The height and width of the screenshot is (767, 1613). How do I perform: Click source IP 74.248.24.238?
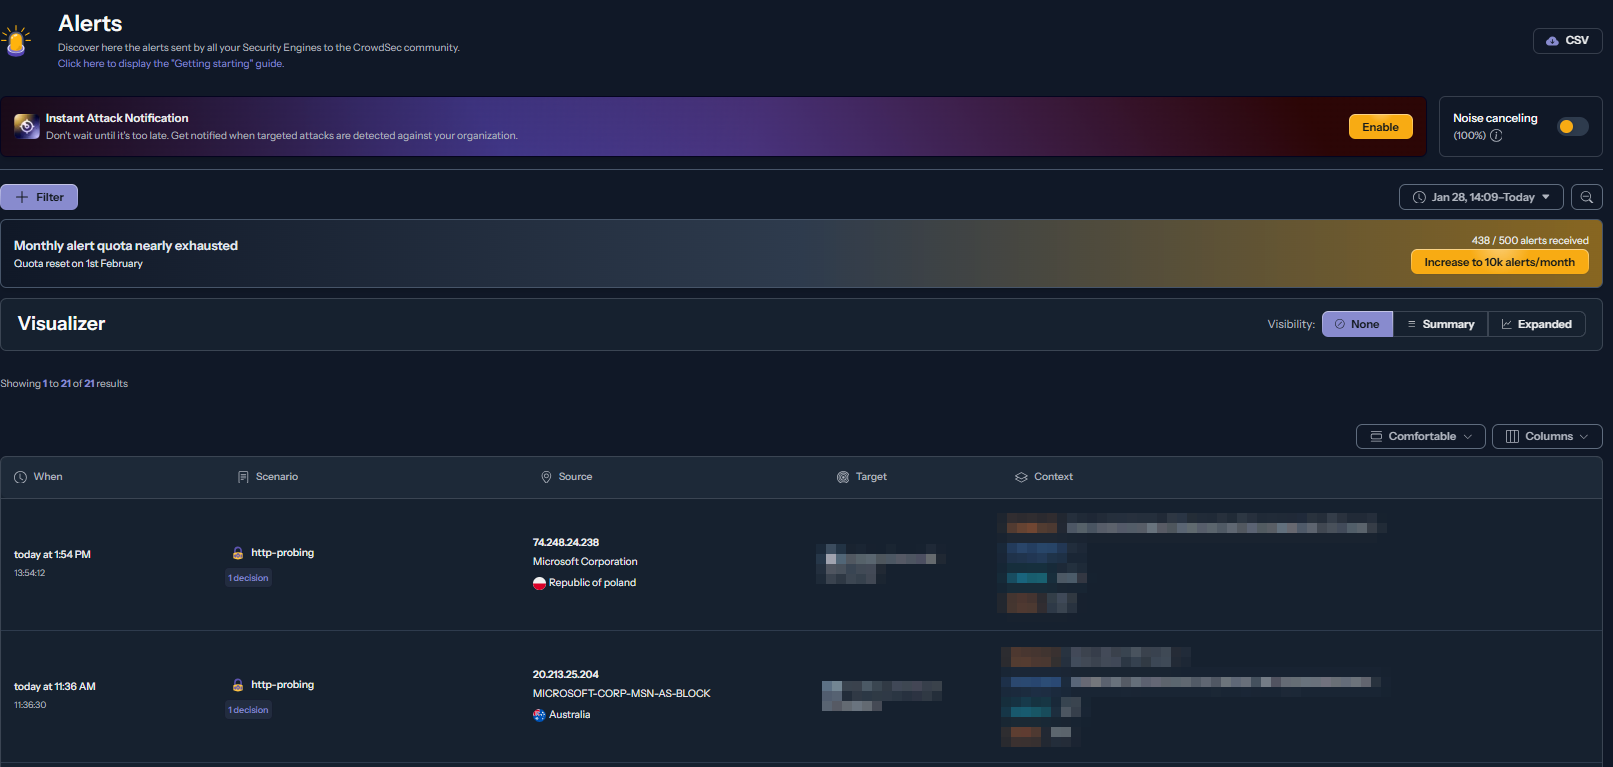pos(566,543)
